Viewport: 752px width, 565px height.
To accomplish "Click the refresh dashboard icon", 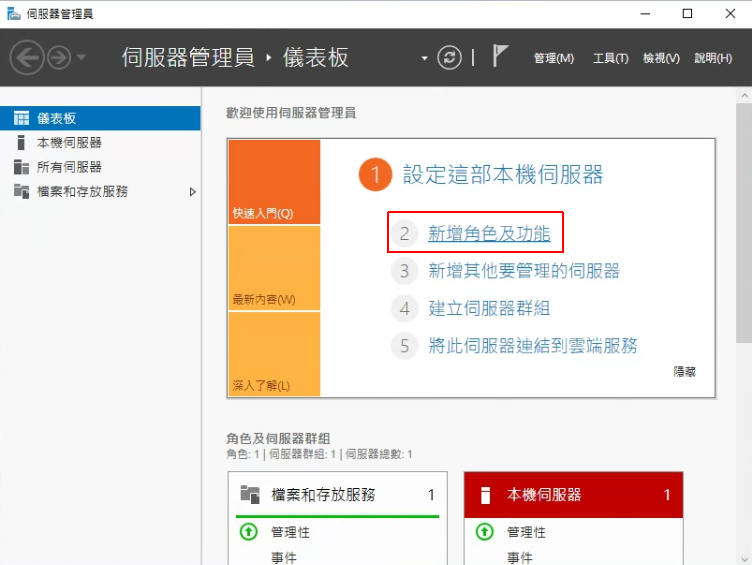I will [451, 57].
